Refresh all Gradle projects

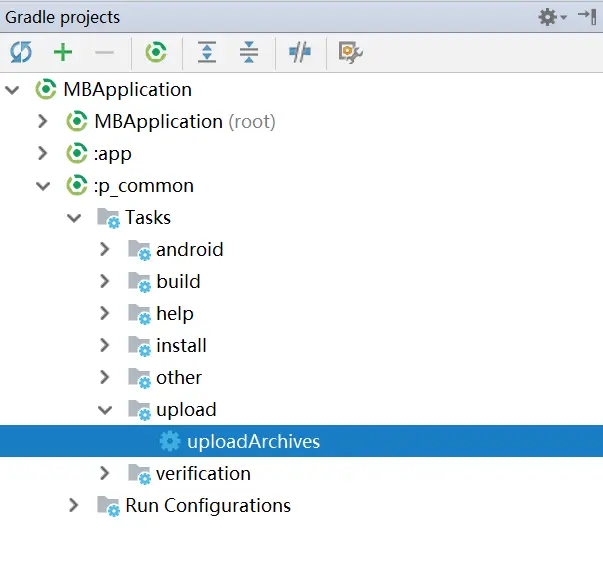21,52
